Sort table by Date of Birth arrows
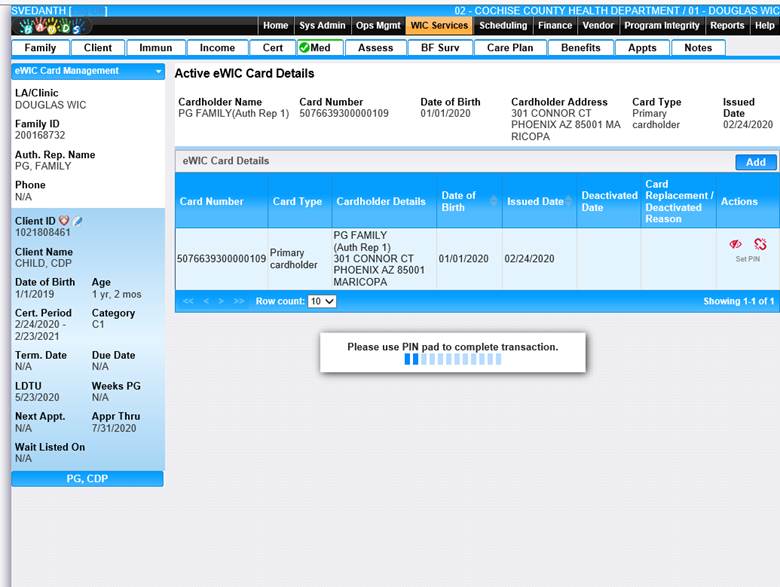Screen dimensions: 780x587 493,202
